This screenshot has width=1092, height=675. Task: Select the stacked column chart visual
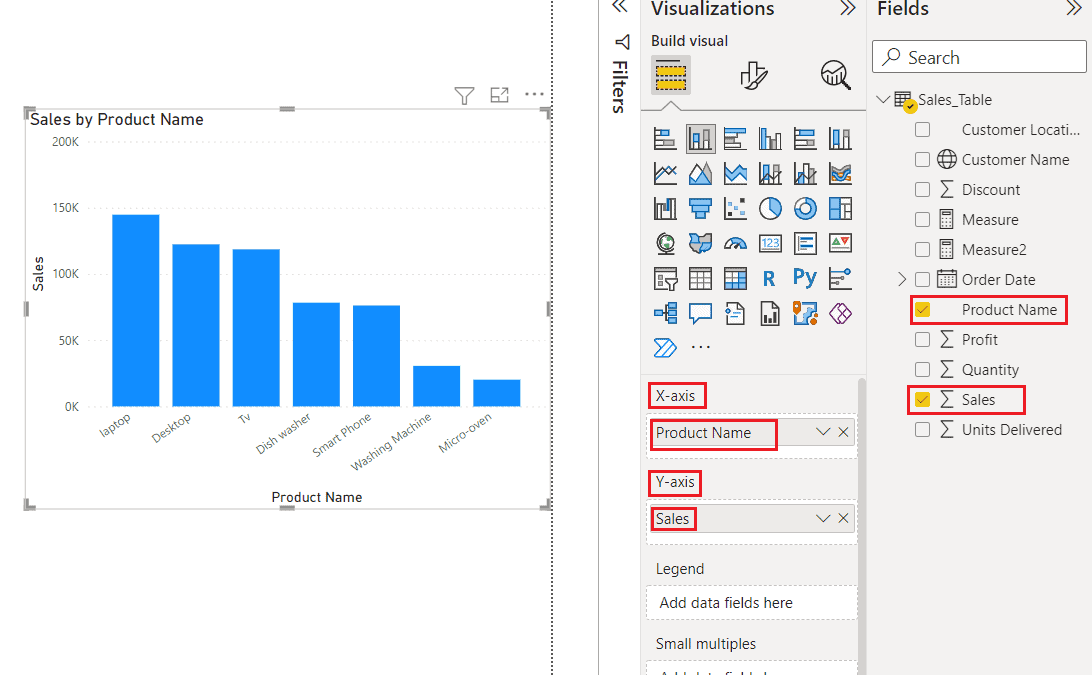[x=700, y=139]
